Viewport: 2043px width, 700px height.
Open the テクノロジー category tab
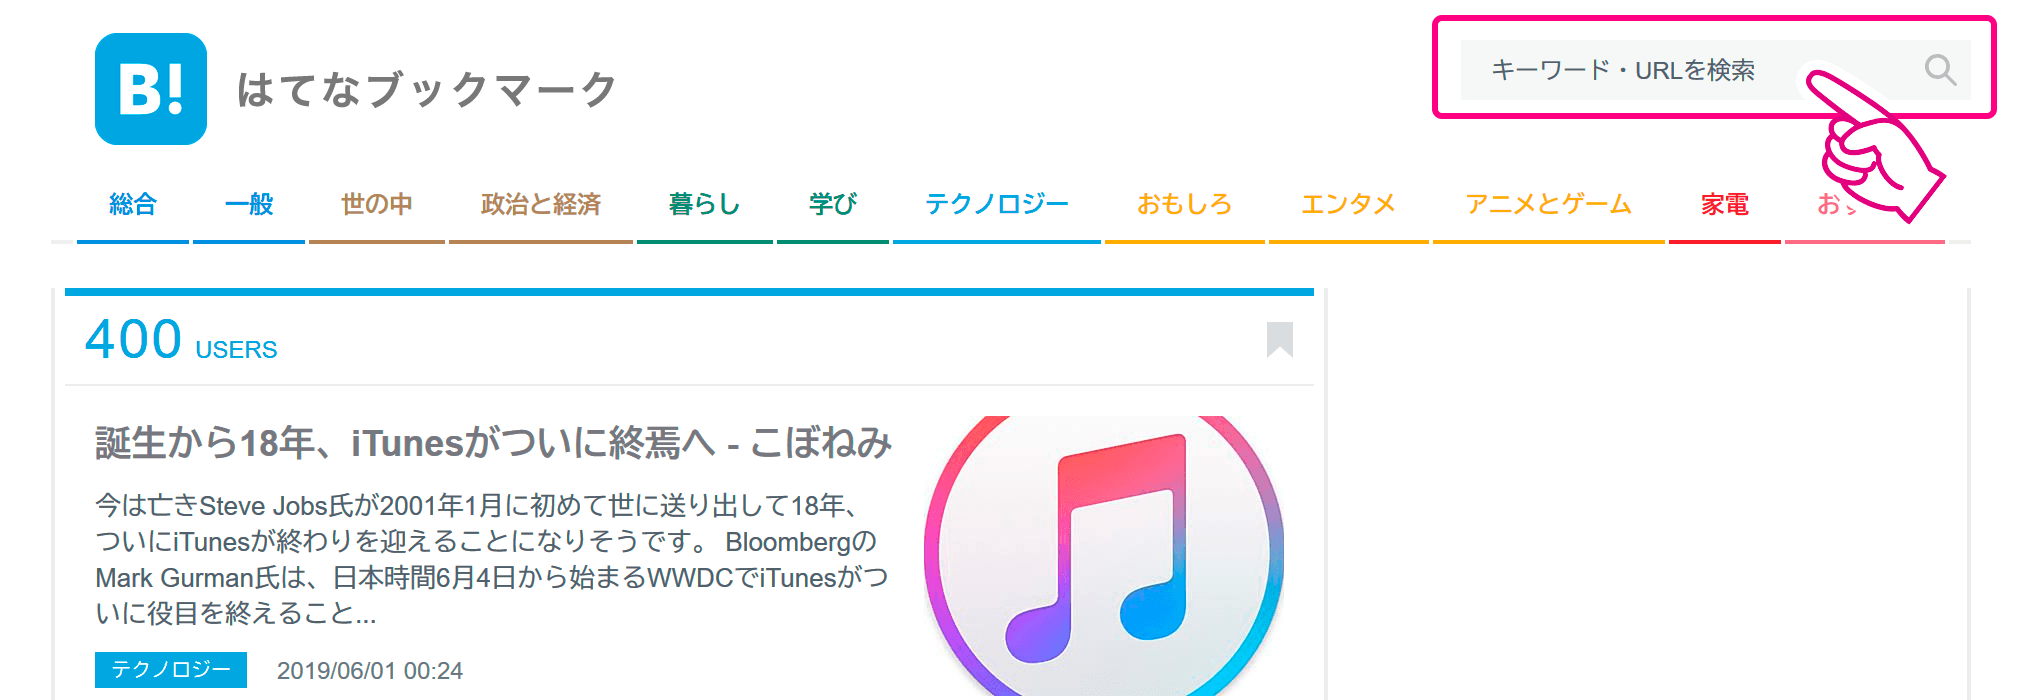pos(997,206)
